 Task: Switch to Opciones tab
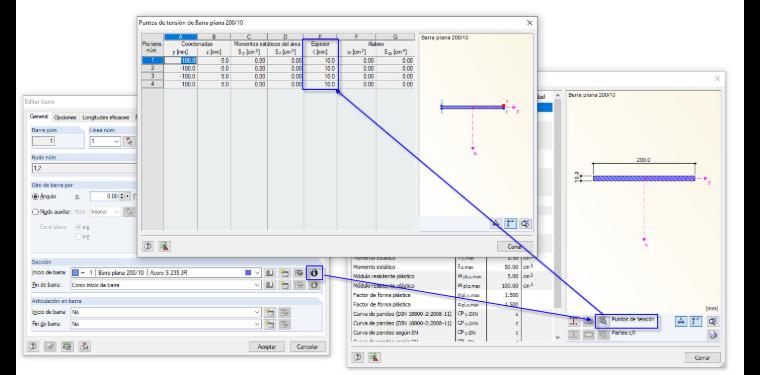65,117
